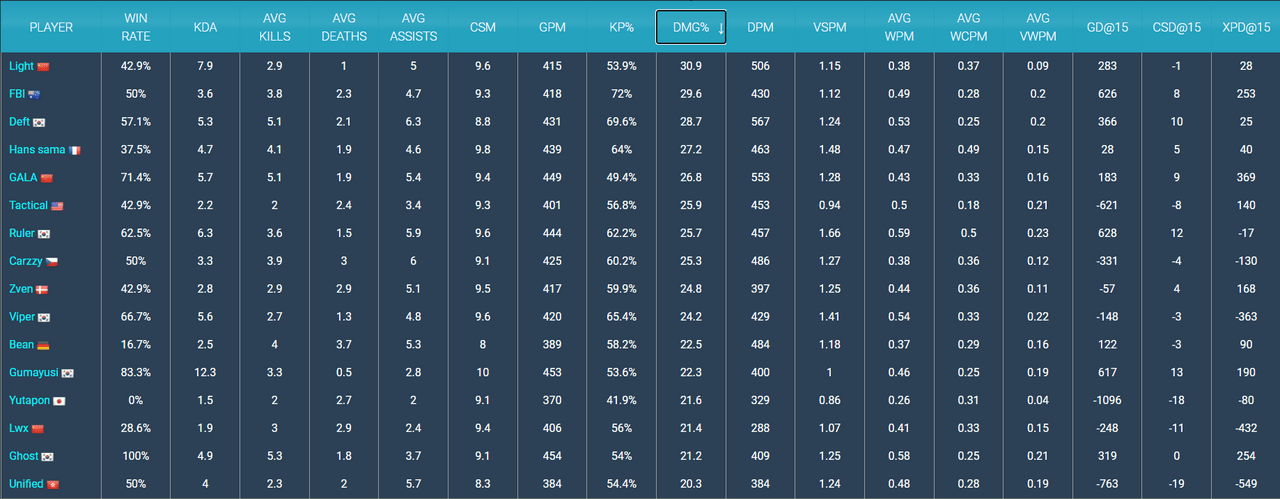Click the China flag beside Light
The width and height of the screenshot is (1280, 499).
tap(43, 66)
